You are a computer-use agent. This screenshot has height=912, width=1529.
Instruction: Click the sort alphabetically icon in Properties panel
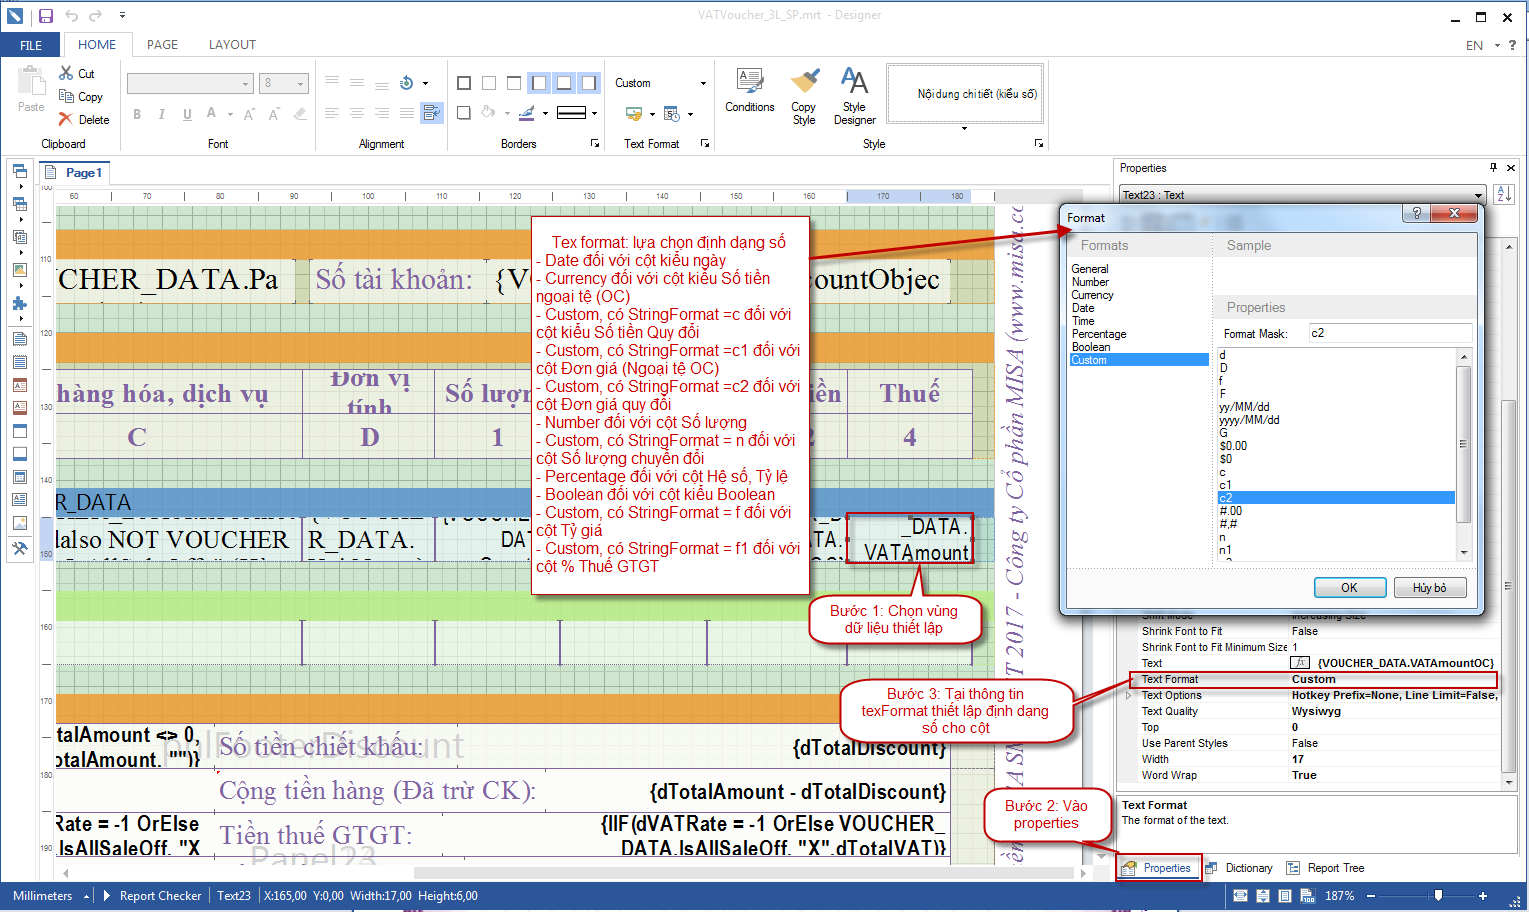tap(1504, 195)
